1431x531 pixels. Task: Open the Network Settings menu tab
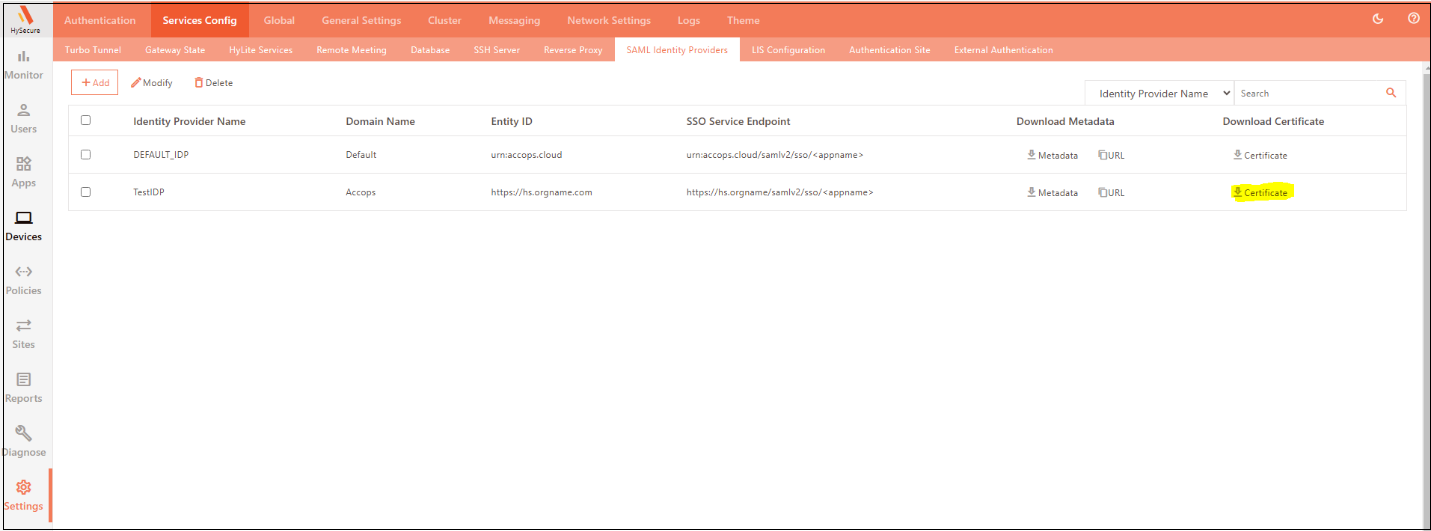[608, 20]
